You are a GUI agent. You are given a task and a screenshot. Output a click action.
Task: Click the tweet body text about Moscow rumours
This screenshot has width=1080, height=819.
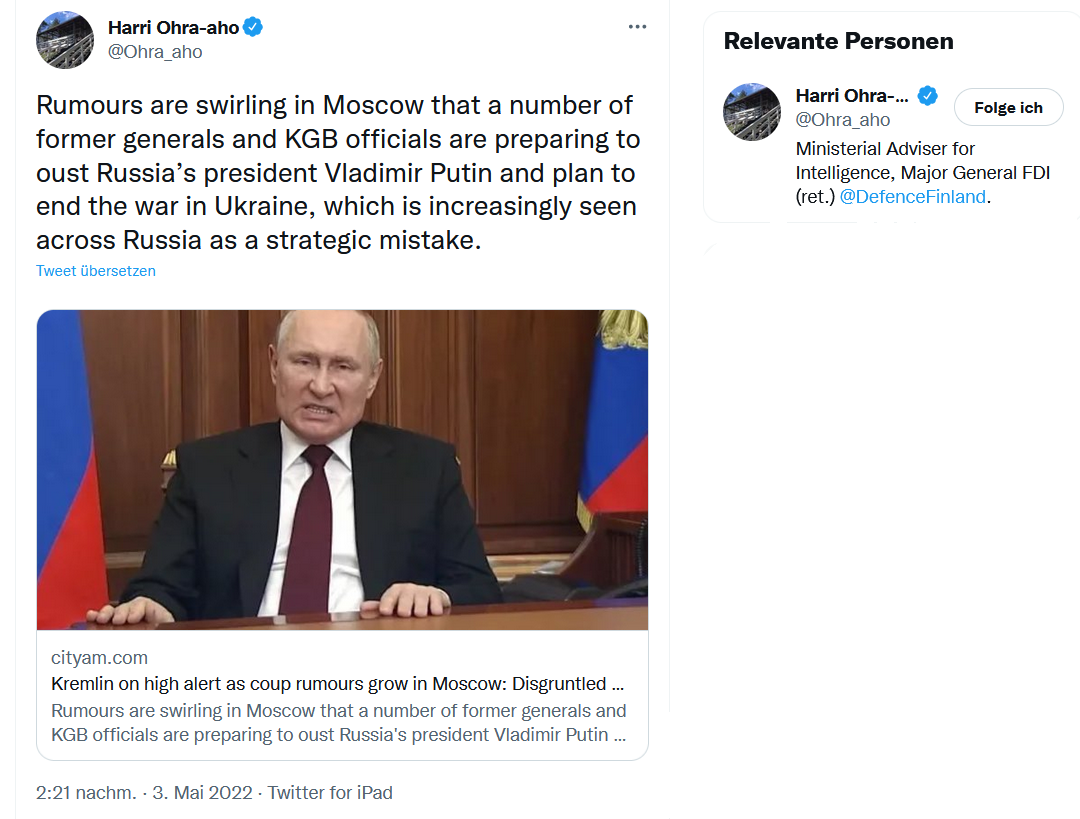click(x=338, y=172)
